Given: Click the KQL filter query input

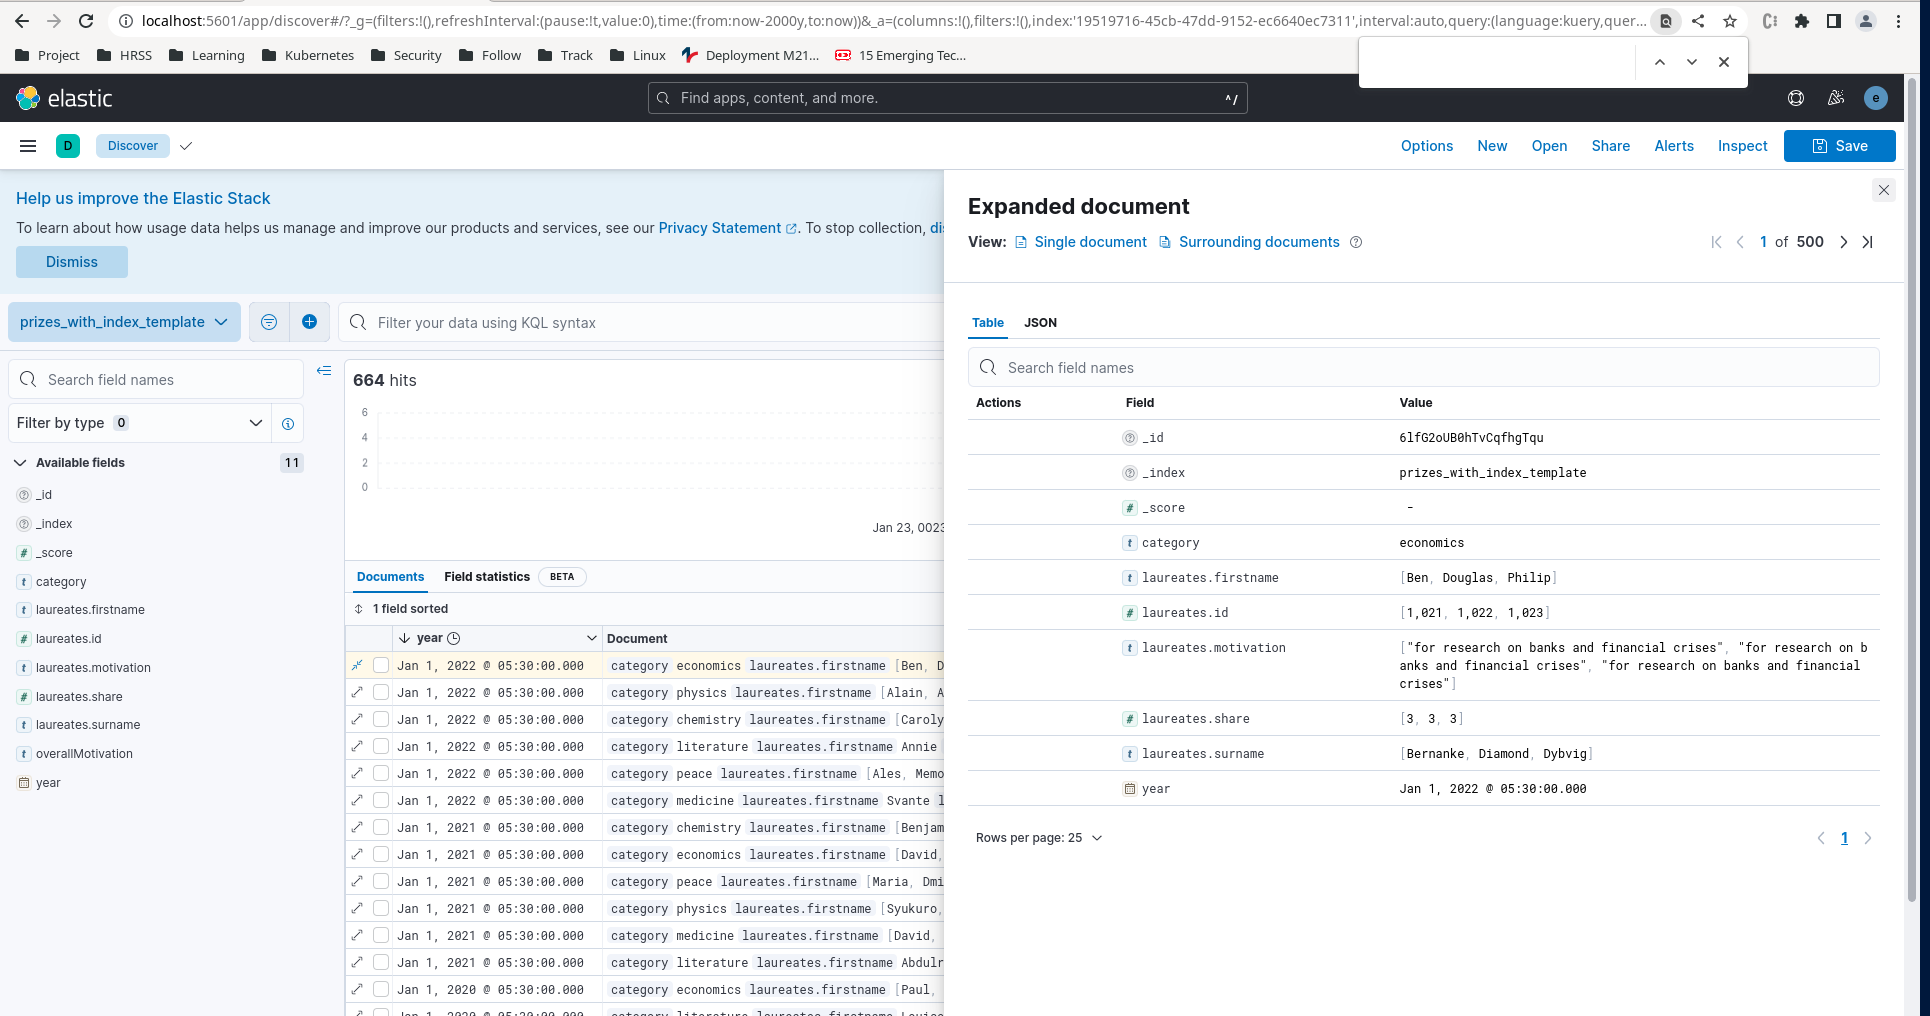Looking at the screenshot, I should (640, 323).
